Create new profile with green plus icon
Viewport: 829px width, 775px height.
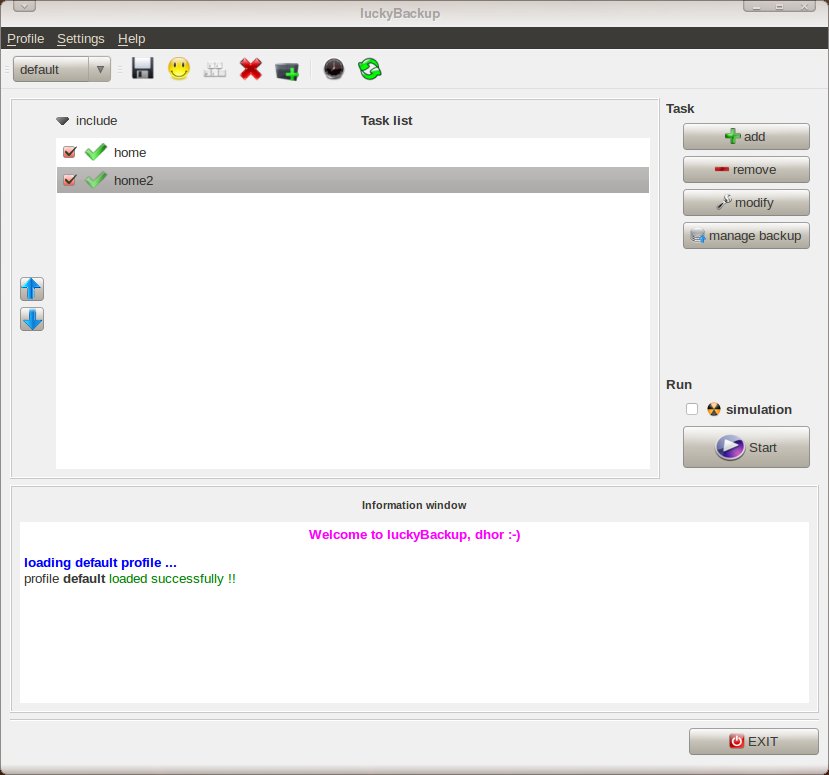[287, 70]
